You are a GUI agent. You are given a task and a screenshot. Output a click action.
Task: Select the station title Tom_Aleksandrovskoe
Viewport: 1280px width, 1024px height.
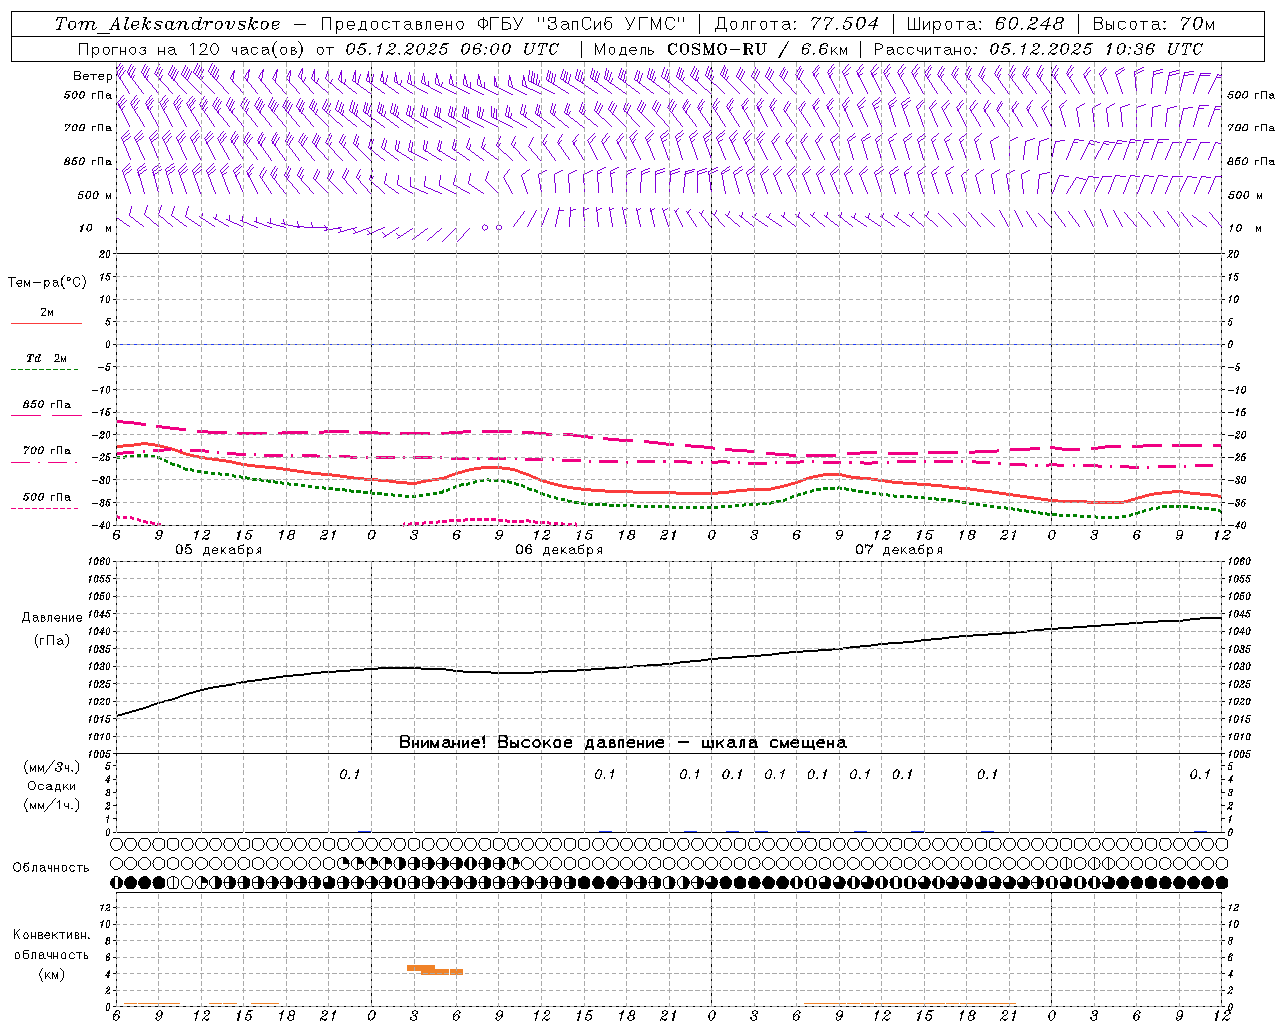click(167, 24)
